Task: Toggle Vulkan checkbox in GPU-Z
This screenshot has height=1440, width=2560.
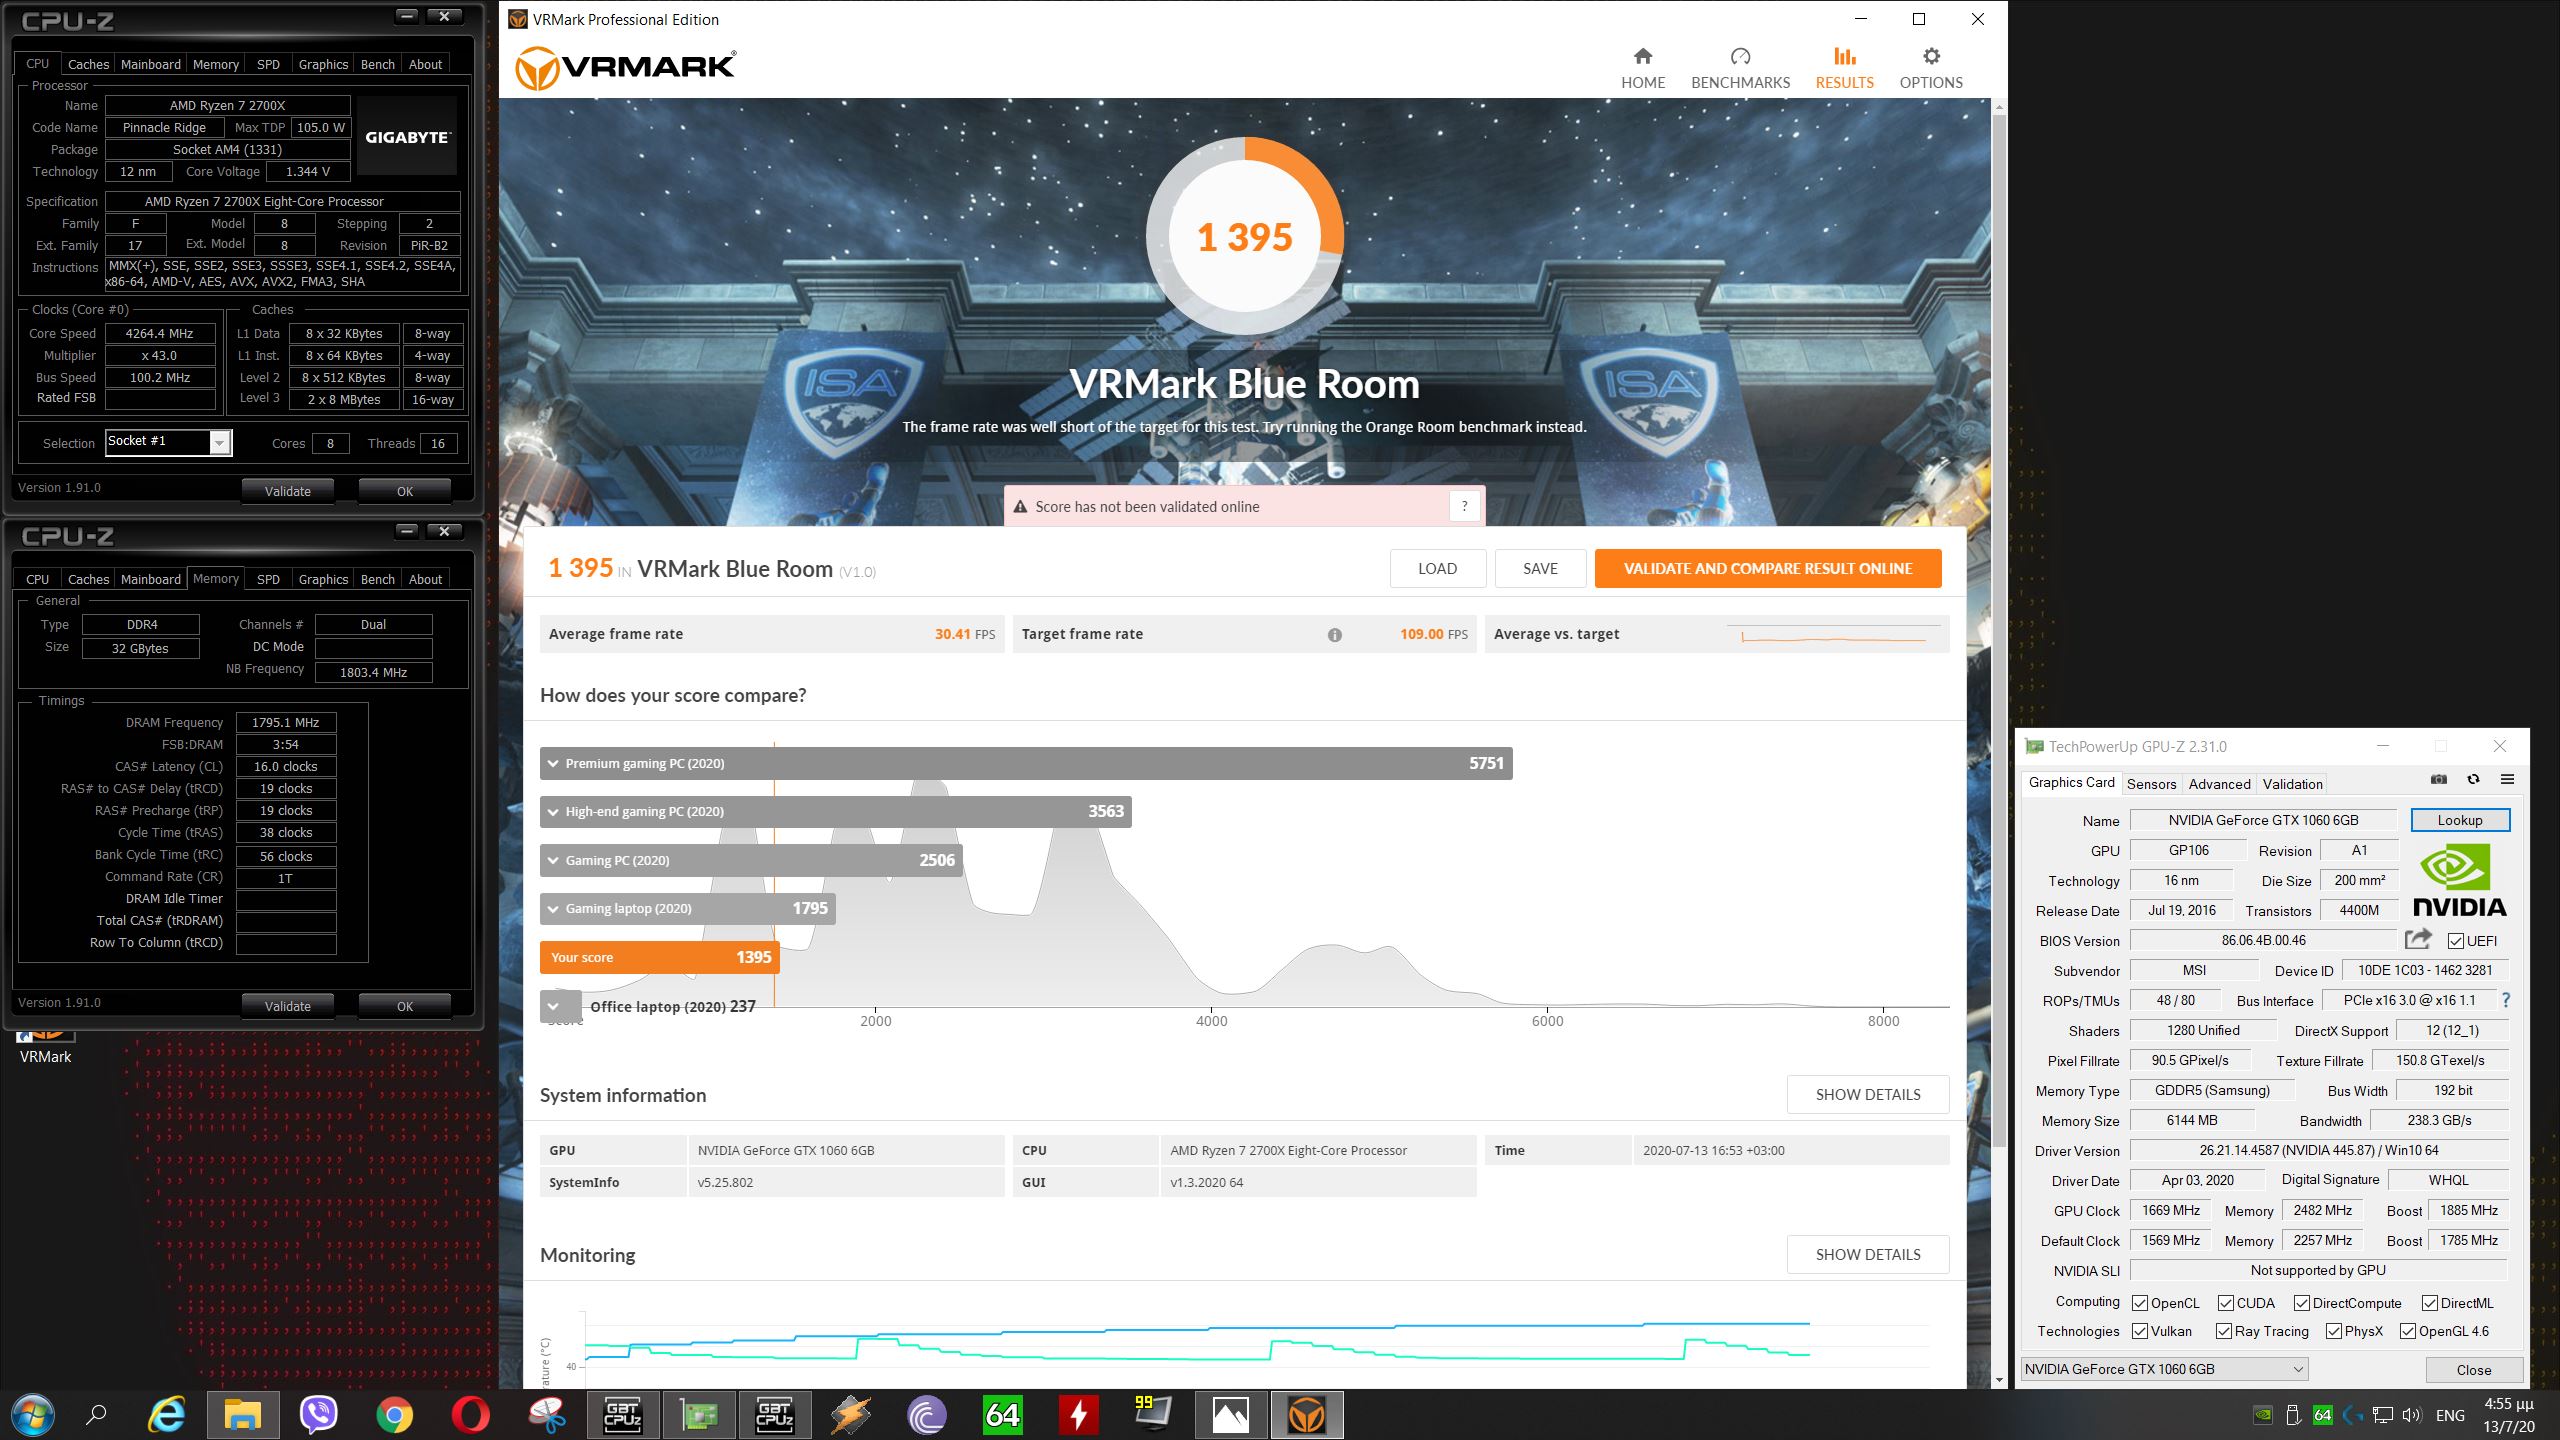Action: click(x=2140, y=1331)
